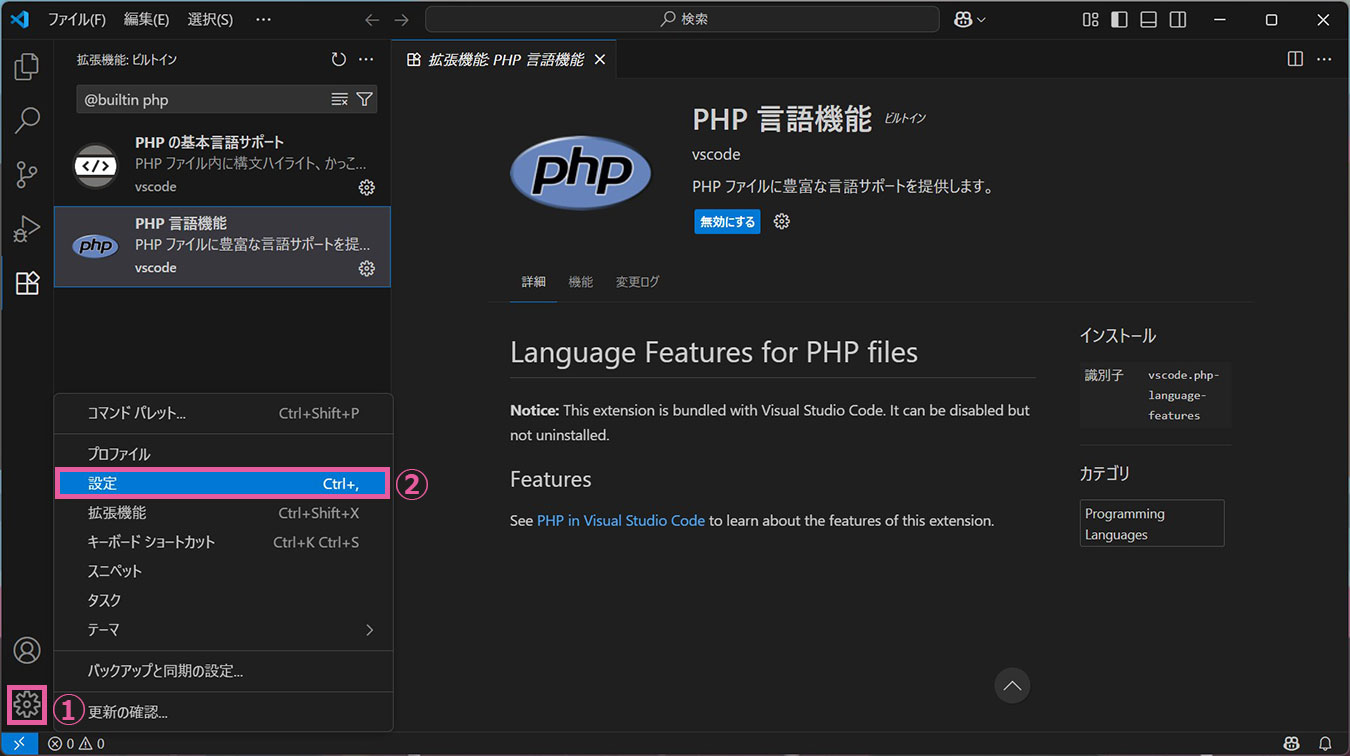
Task: Open the Explorer view in activity bar
Action: pyautogui.click(x=27, y=67)
